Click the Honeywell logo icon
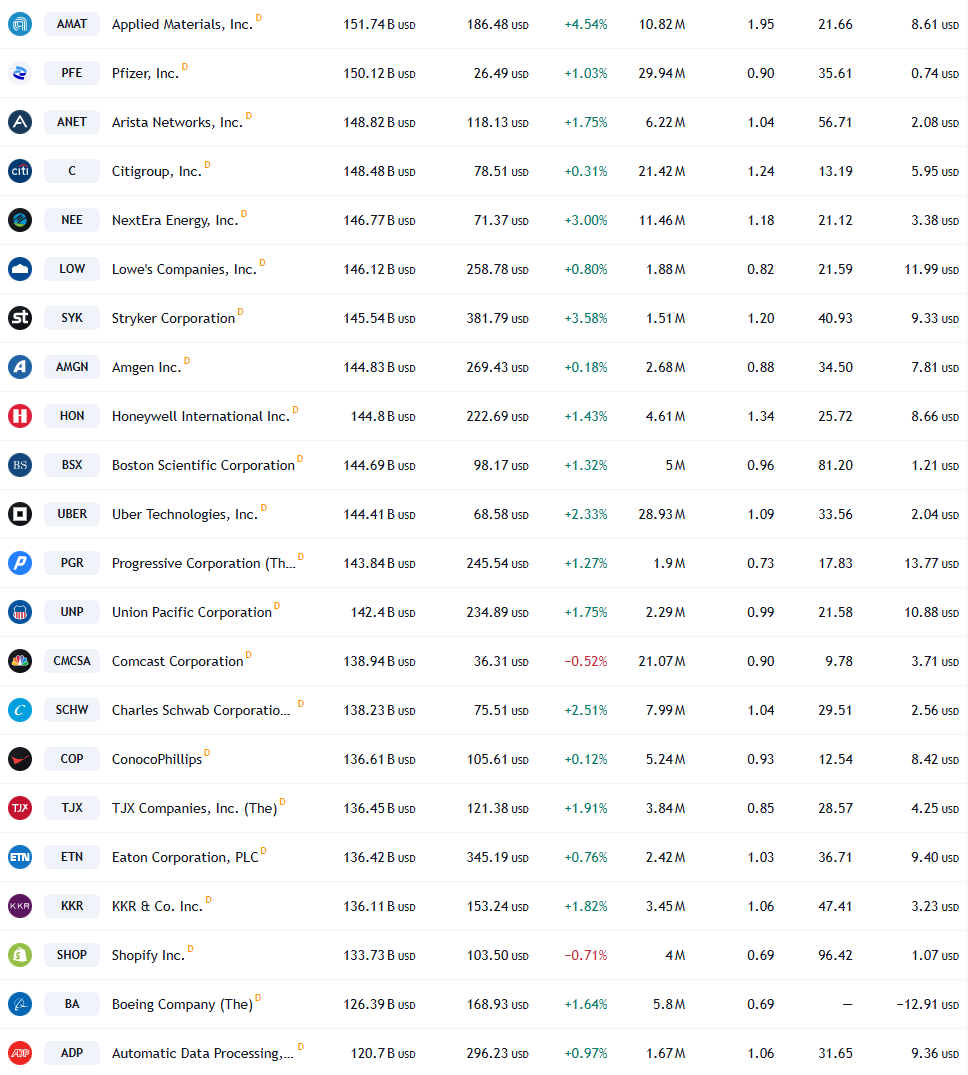 20,416
